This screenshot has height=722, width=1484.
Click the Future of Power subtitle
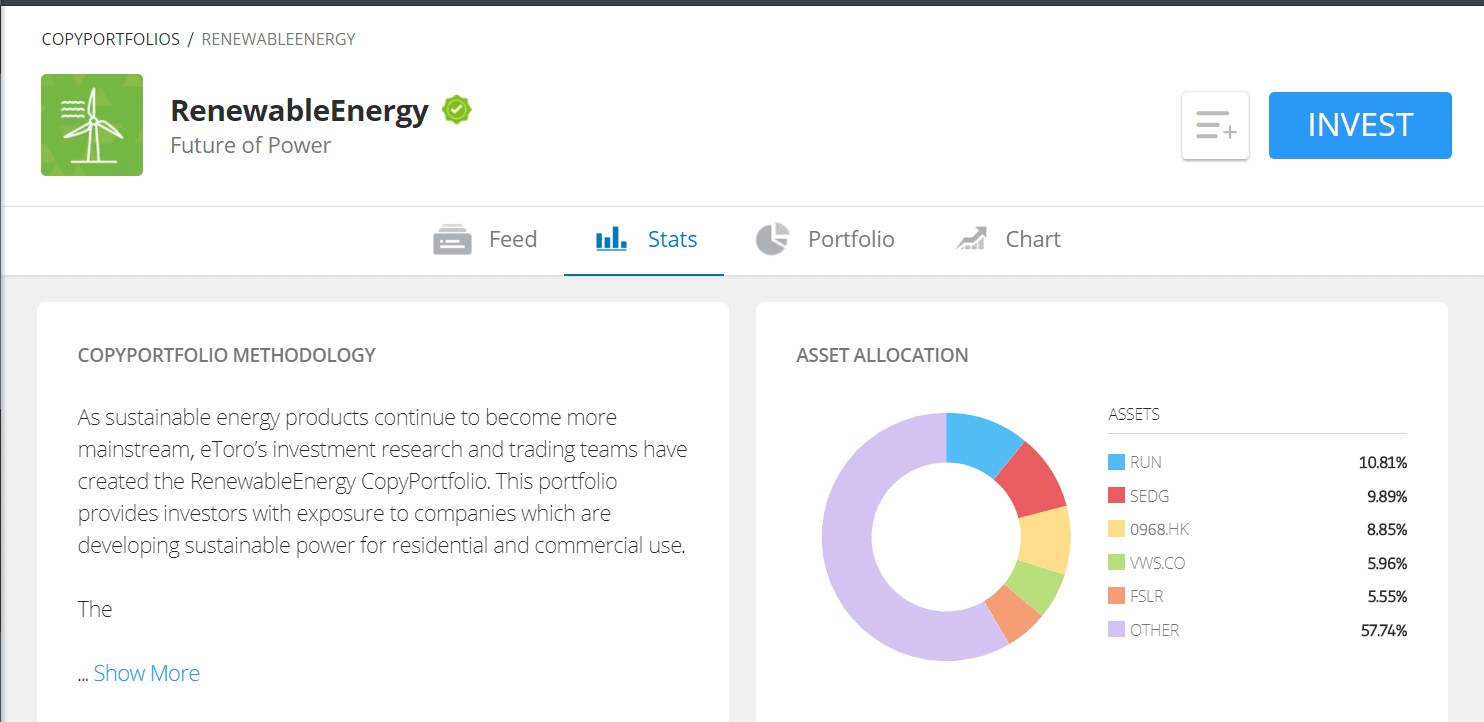click(251, 145)
